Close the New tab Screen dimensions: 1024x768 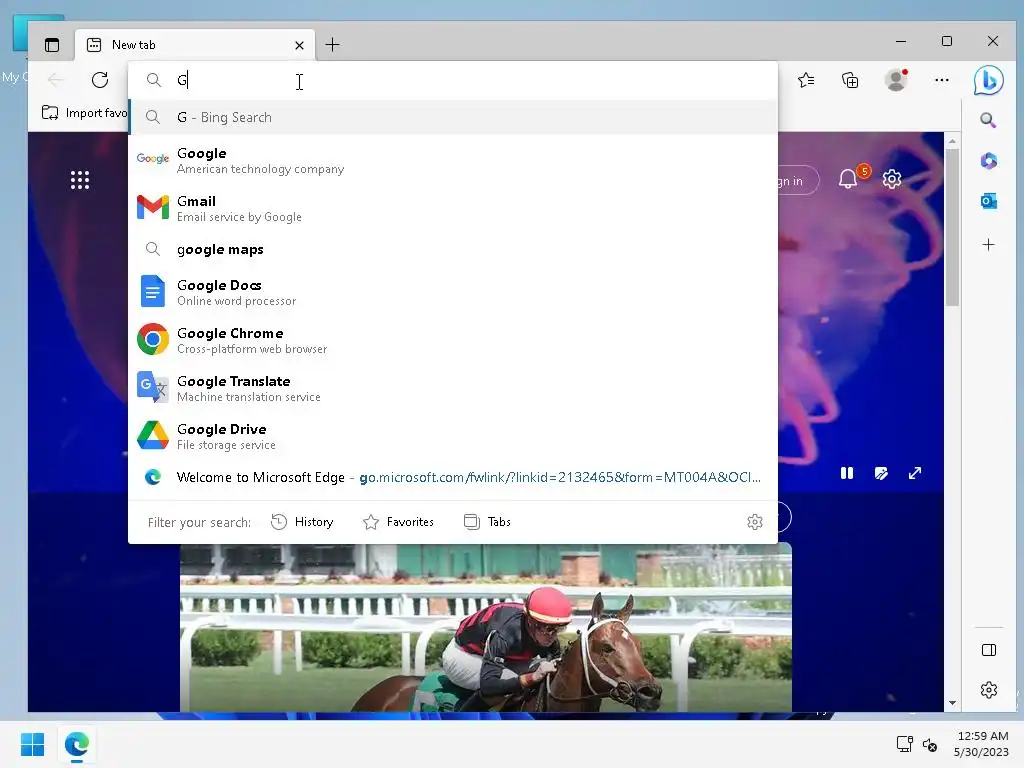pos(299,45)
